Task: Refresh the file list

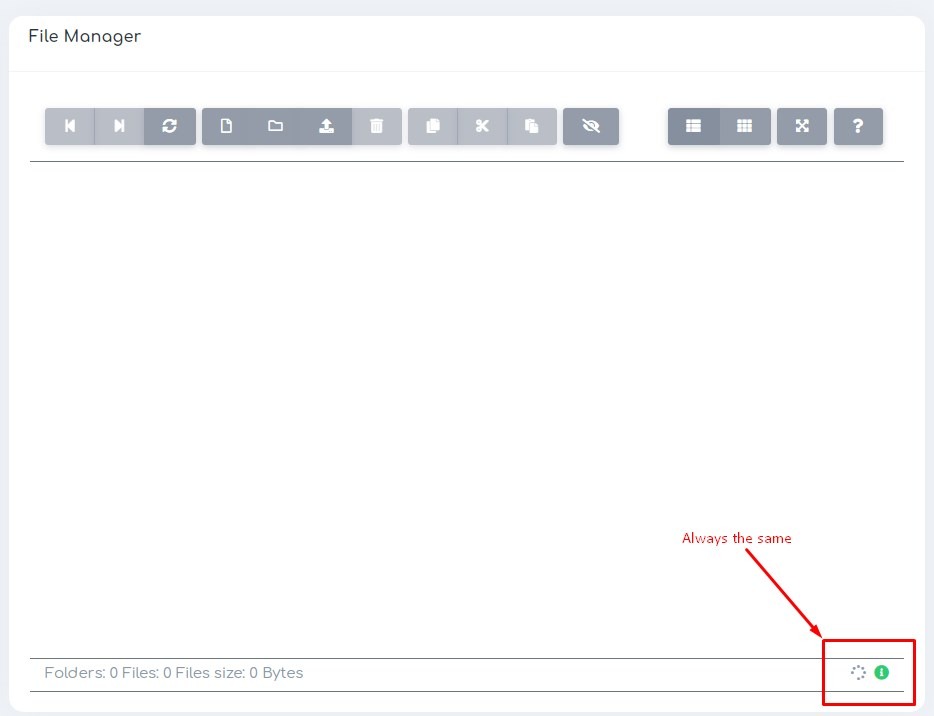Action: 170,126
